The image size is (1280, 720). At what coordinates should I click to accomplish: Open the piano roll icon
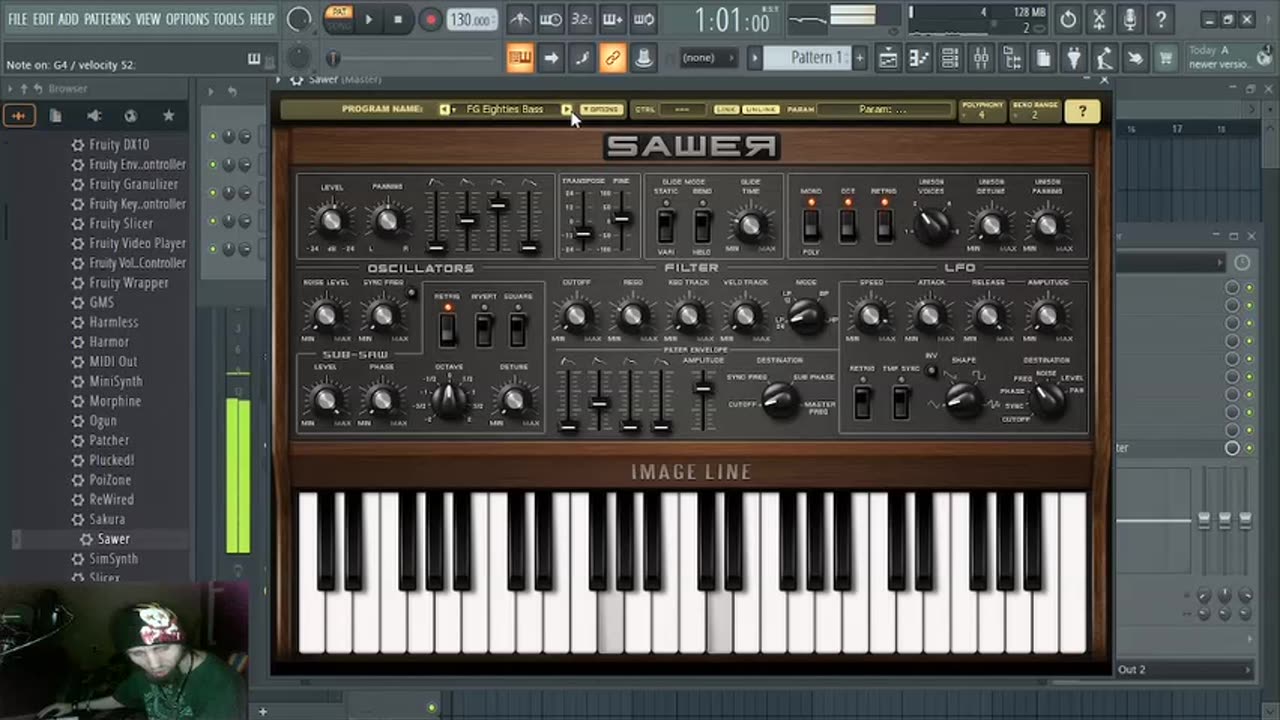[919, 59]
